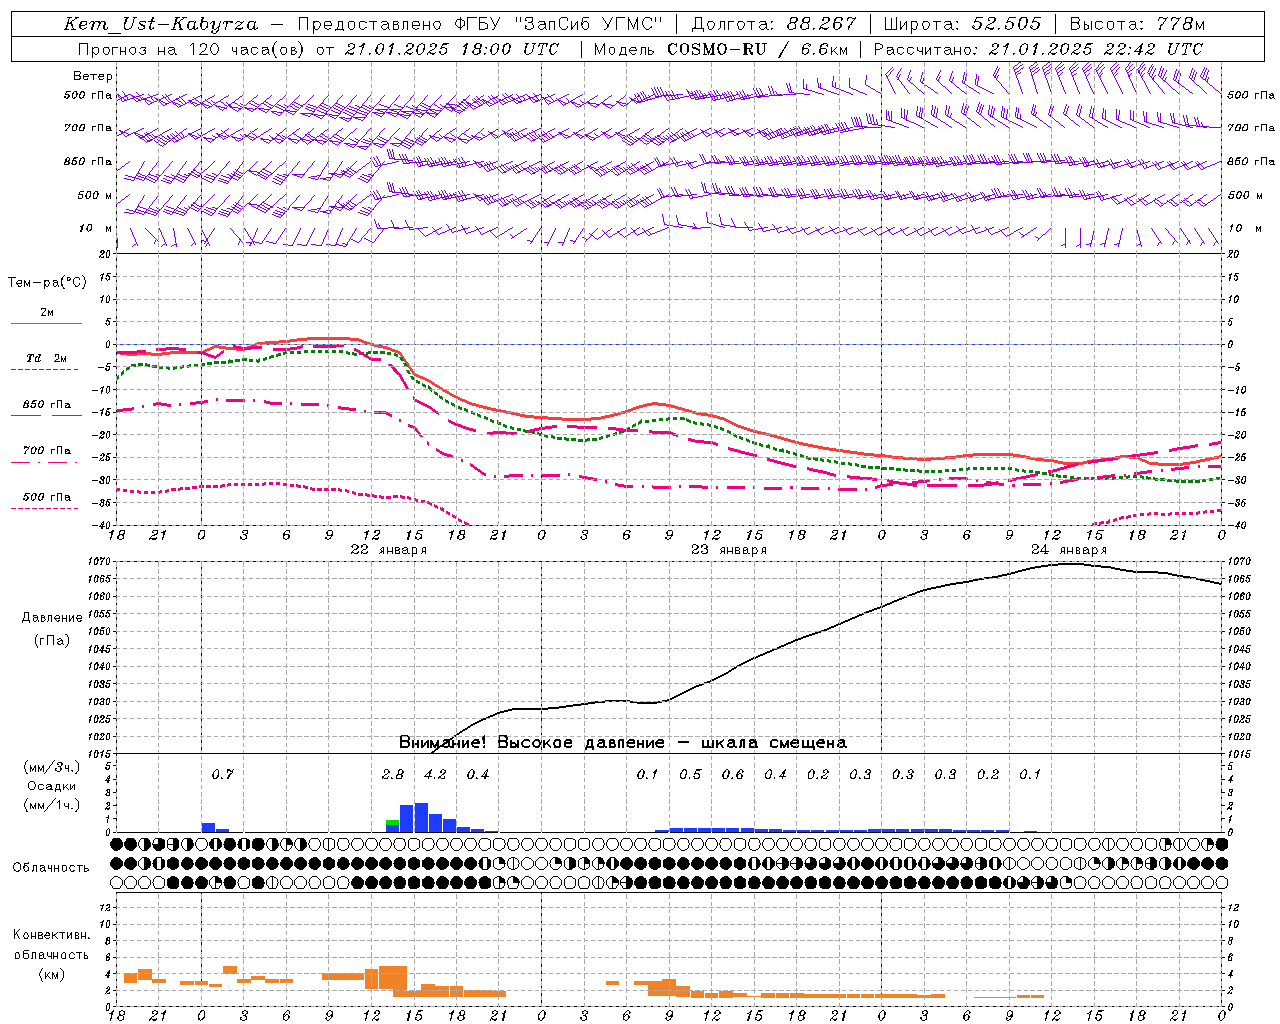The height and width of the screenshot is (1024, 1280).
Task: Select the latitude value Широта: 52.505
Action: coord(962,24)
